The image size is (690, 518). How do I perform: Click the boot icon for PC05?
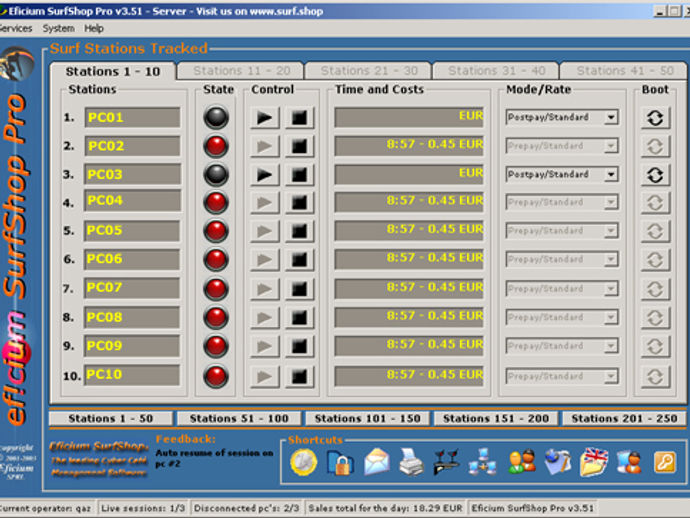point(655,231)
